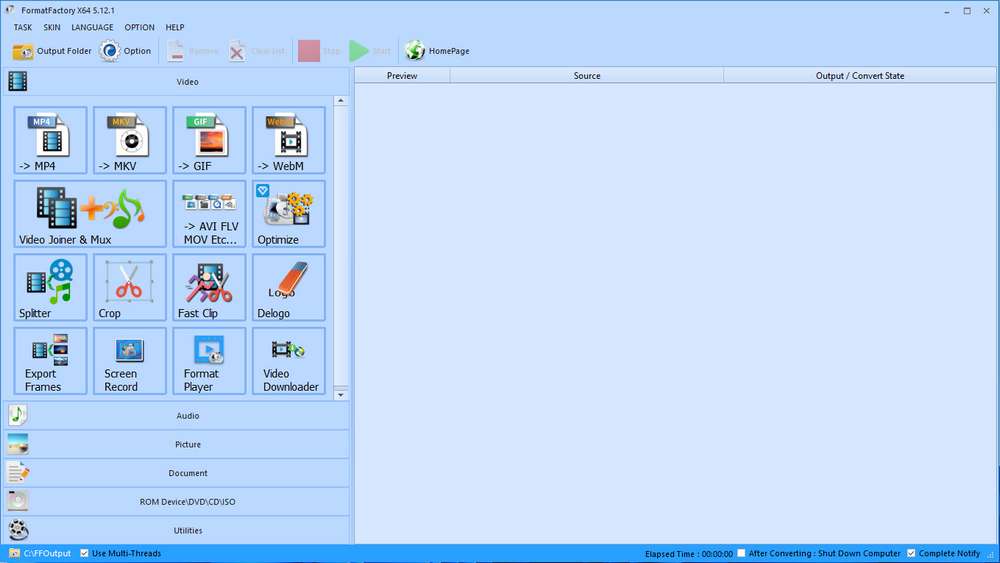This screenshot has height=563, width=1000.
Task: Click the Remove toolbar button
Action: tap(193, 51)
